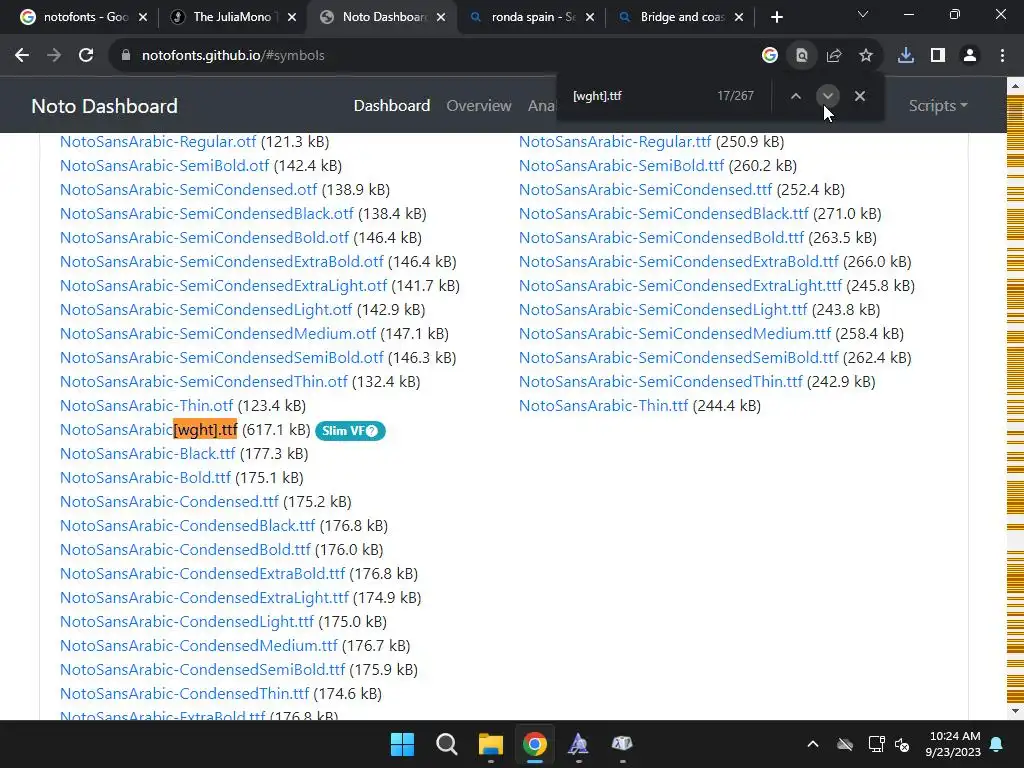Click the page vertical scrollbar track
The height and width of the screenshot is (768, 1024).
pyautogui.click(x=1016, y=398)
